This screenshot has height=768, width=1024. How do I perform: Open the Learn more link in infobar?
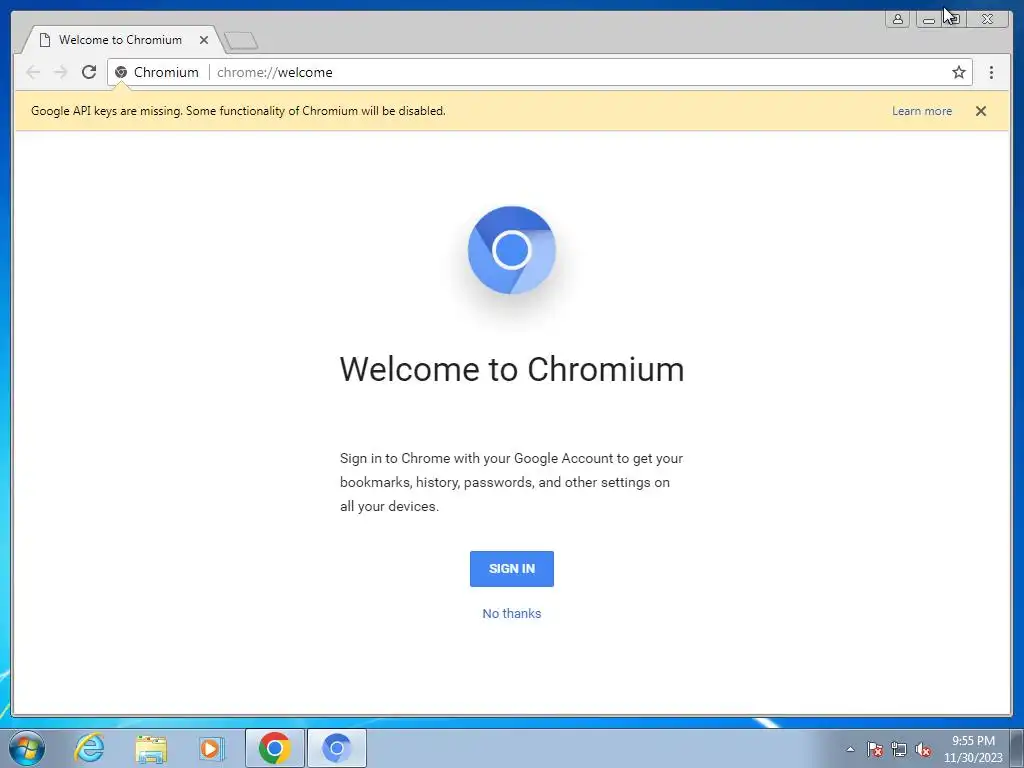(x=921, y=111)
